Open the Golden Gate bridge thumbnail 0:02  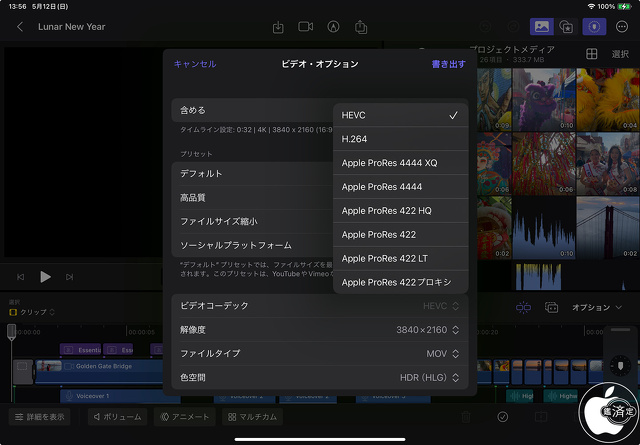608,227
